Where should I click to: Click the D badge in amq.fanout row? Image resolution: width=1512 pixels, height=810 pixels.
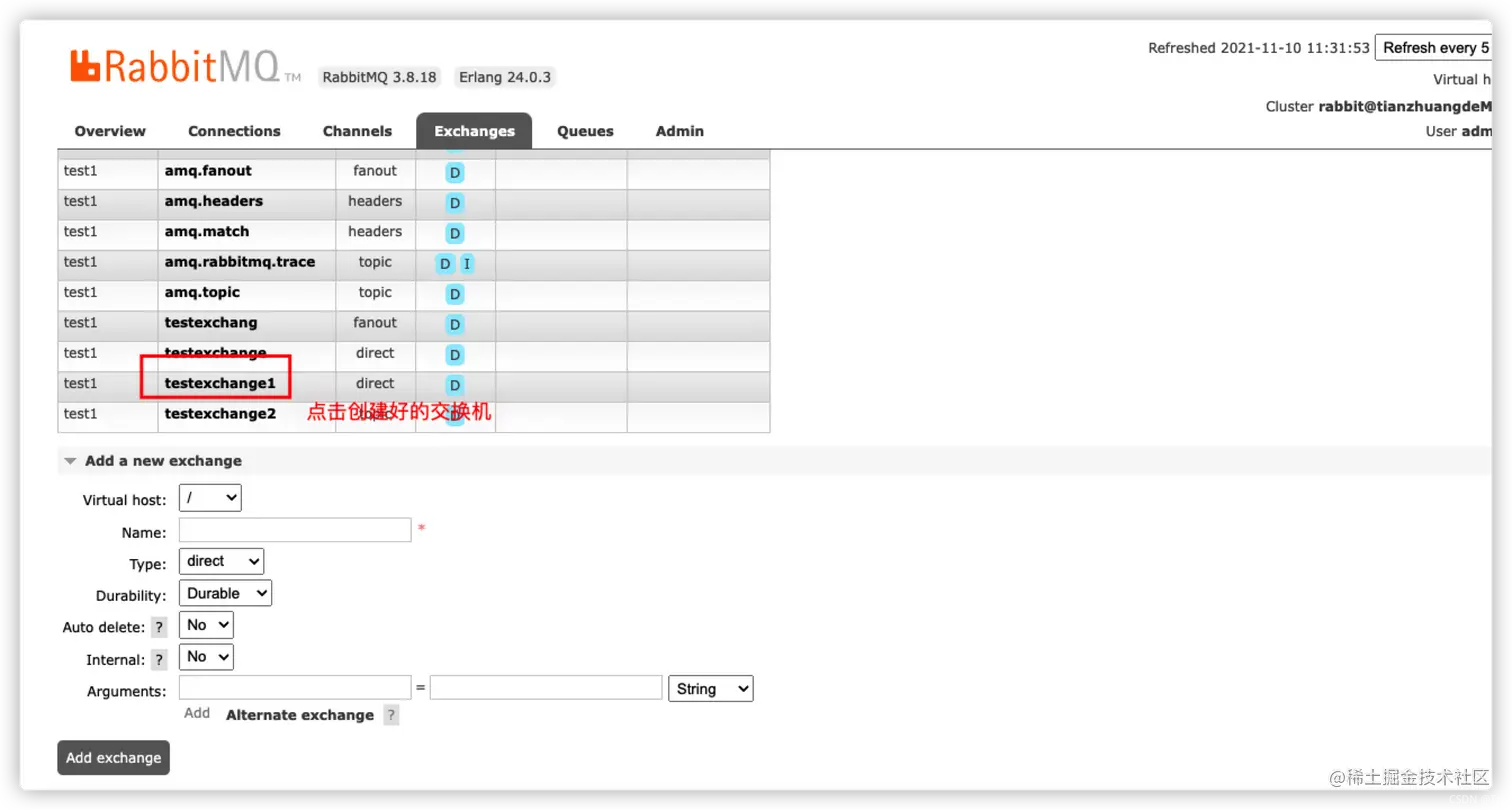(x=455, y=172)
